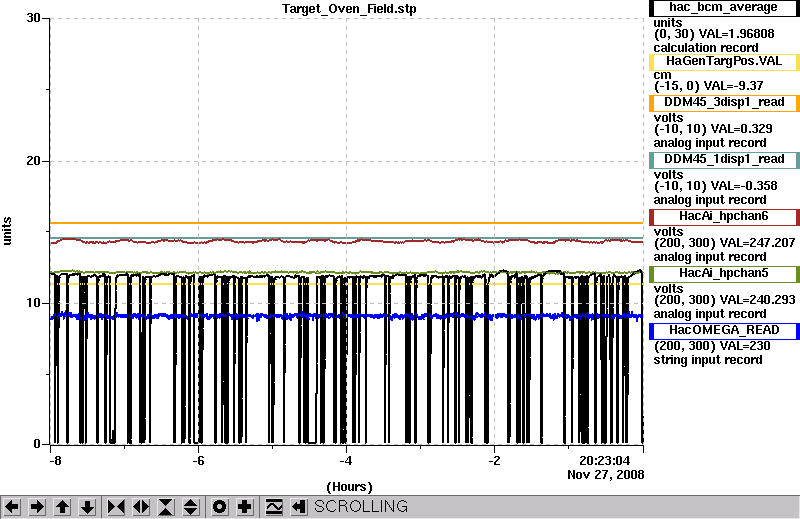Select the DDM45_1disp1_read legend entry
Screen dimensions: 800x519
(x=723, y=160)
